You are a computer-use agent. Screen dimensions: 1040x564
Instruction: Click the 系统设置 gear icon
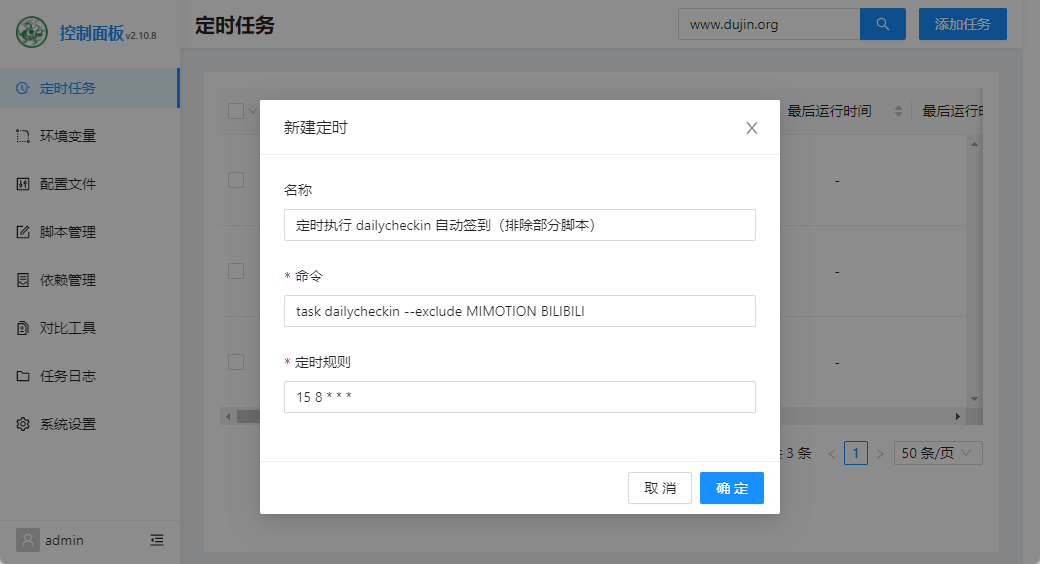tap(23, 424)
